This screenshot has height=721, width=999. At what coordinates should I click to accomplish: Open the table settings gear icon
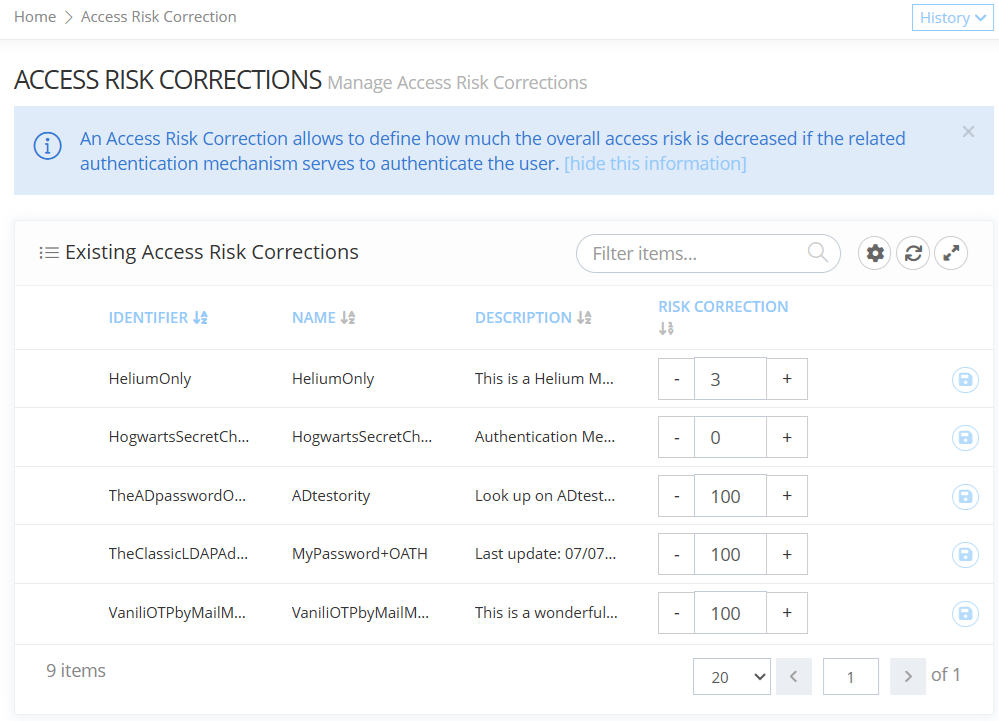point(874,253)
